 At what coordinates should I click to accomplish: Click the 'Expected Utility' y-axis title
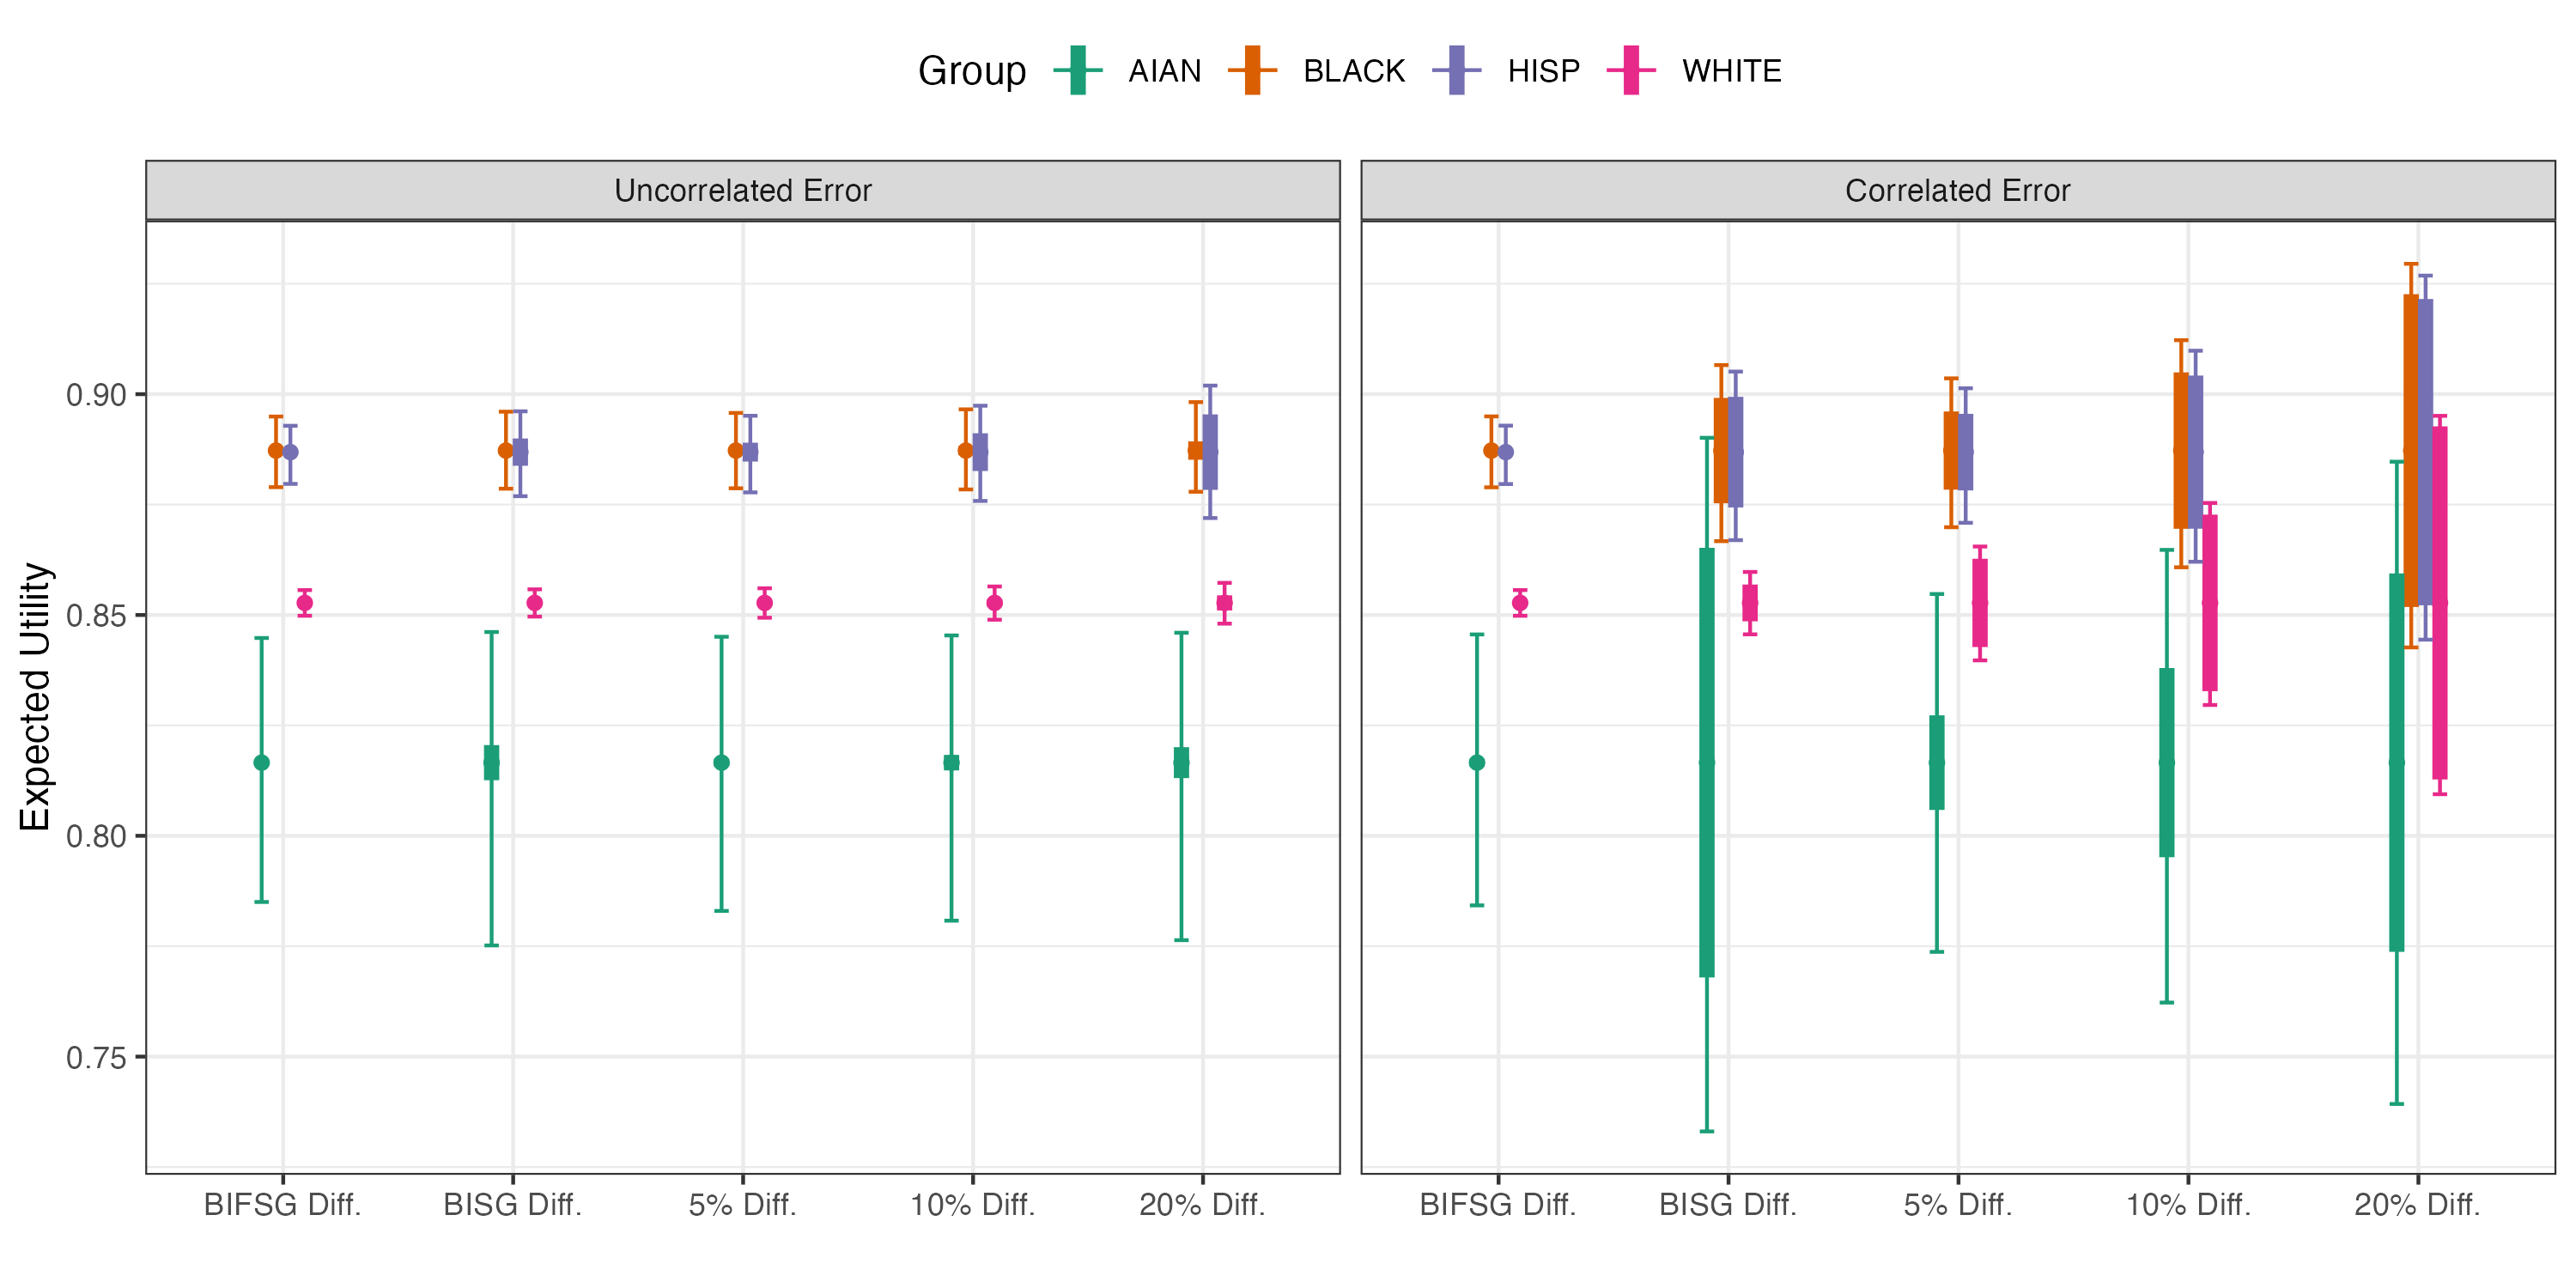pyautogui.click(x=35, y=697)
